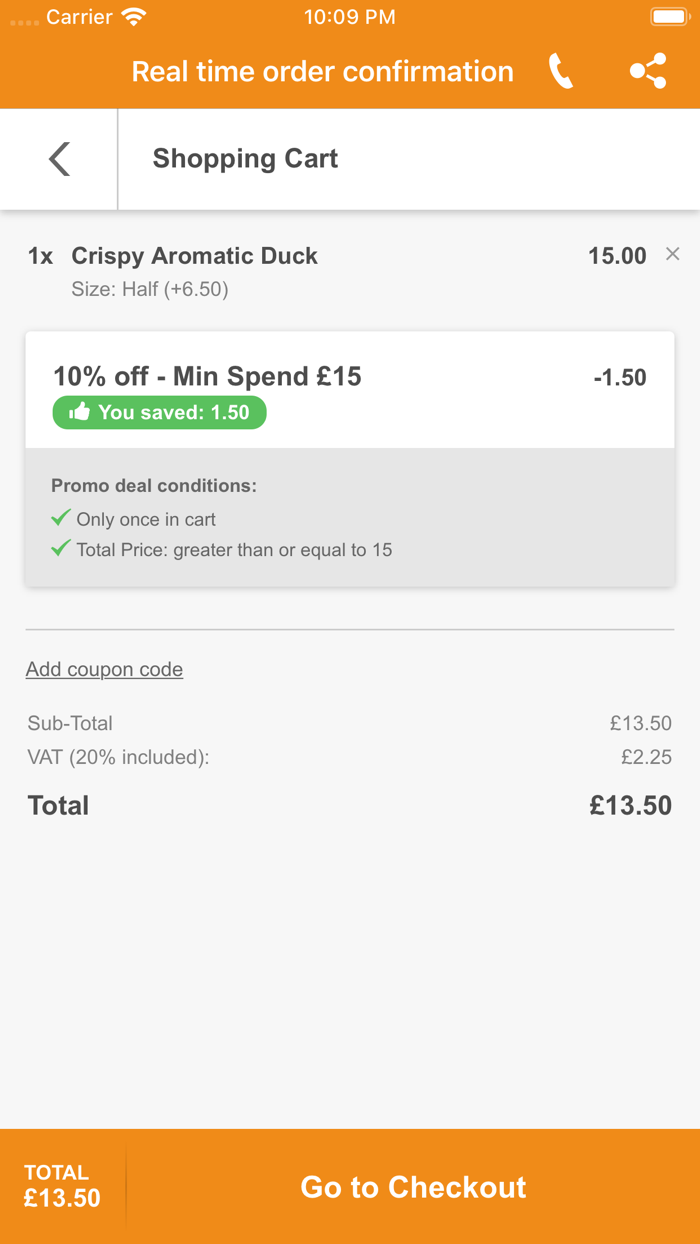Tap the Only once in cart checkmark
The height and width of the screenshot is (1244, 700).
pos(61,518)
